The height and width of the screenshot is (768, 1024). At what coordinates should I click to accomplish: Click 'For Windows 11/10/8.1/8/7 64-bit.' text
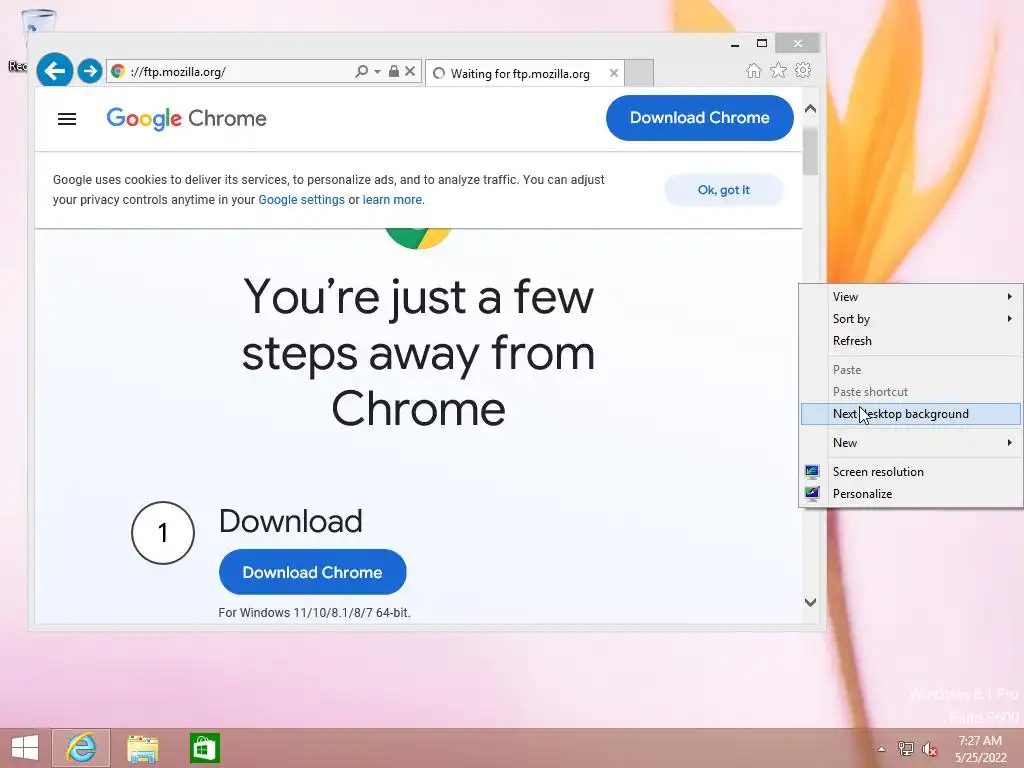[x=314, y=613]
